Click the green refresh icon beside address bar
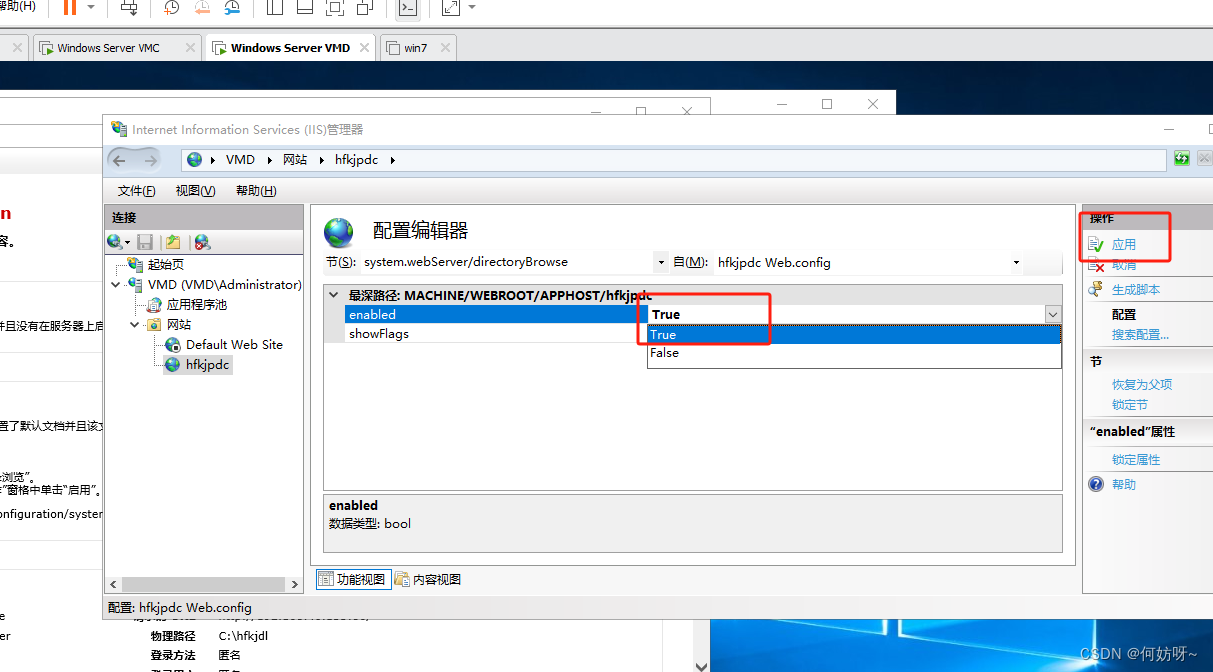 click(x=1182, y=159)
